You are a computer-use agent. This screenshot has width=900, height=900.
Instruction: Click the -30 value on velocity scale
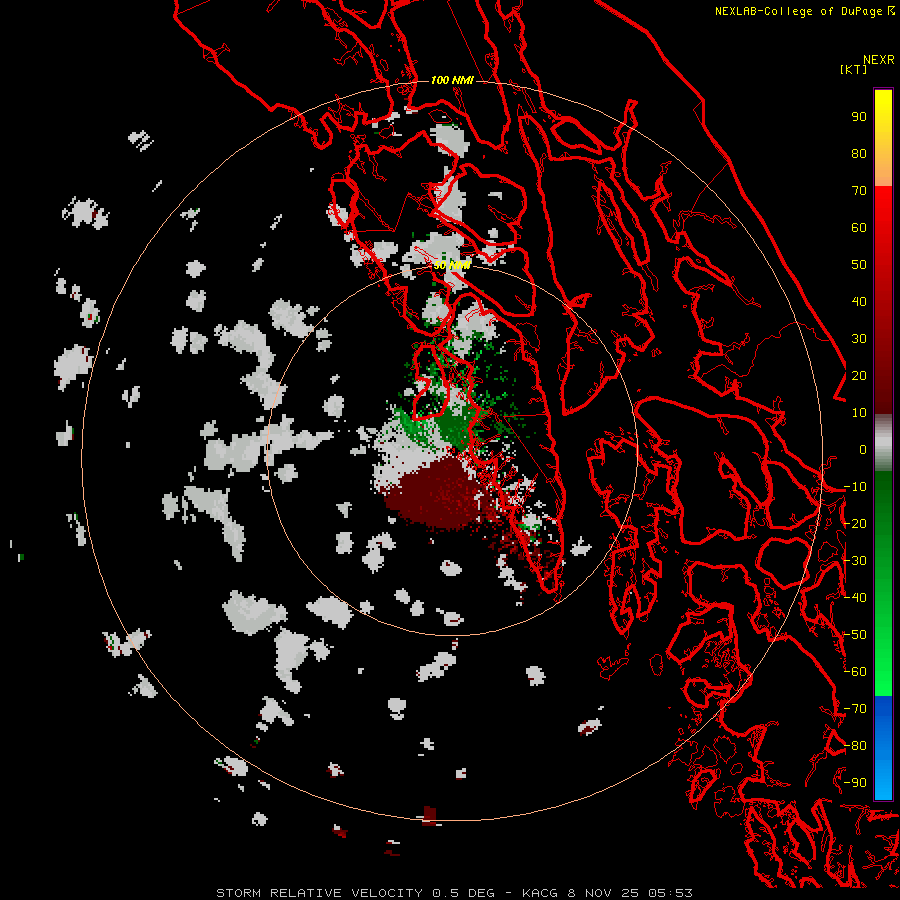855,561
